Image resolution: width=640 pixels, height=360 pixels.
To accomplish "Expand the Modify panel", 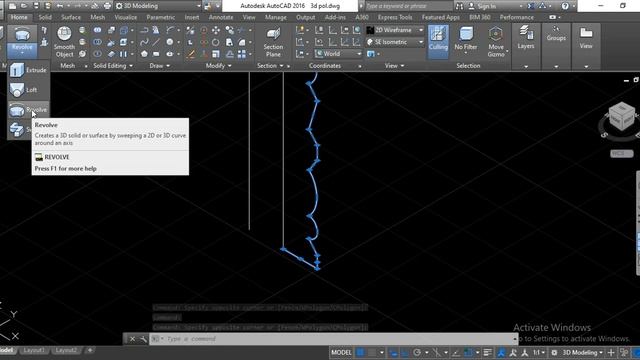I will [x=218, y=65].
